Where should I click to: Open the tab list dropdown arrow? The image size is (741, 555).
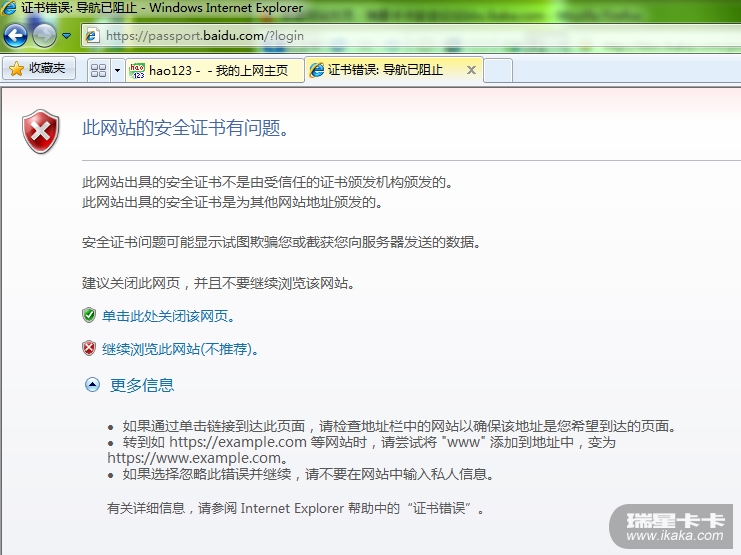[x=117, y=70]
